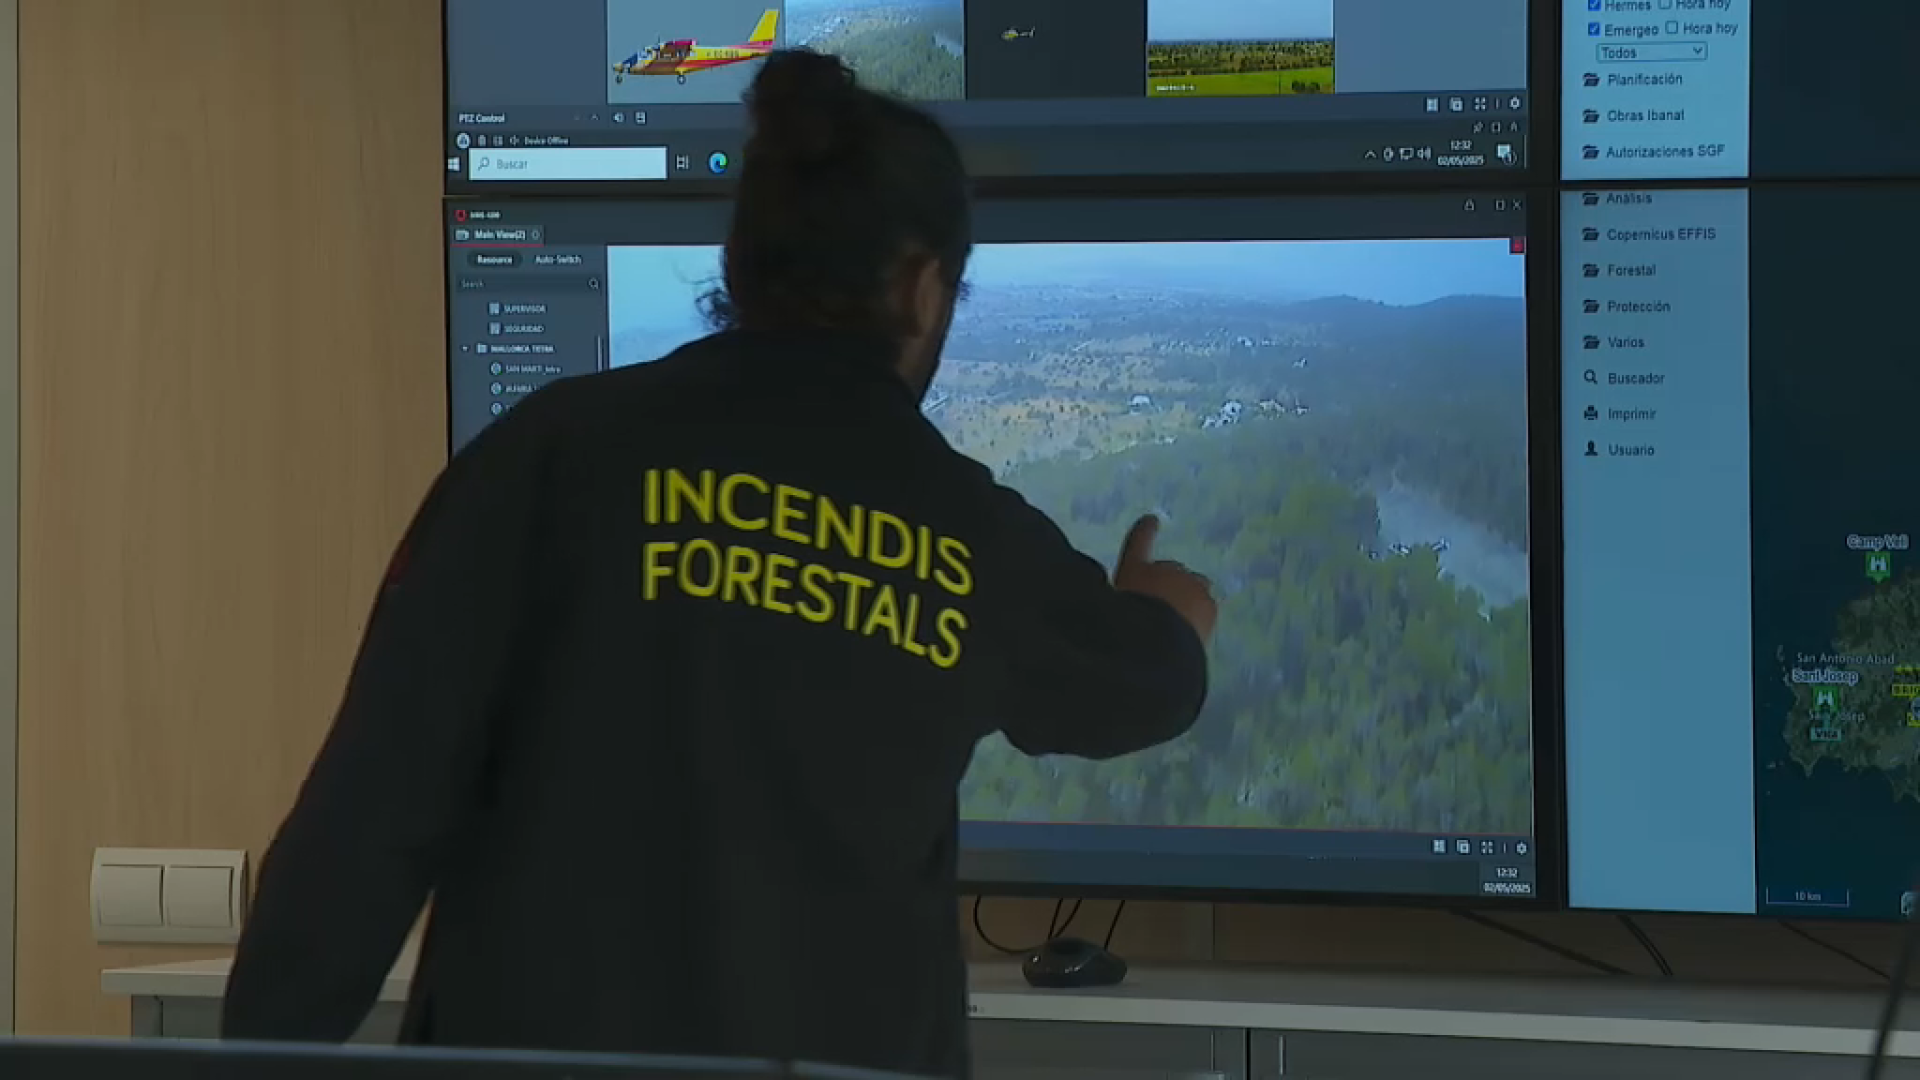Viewport: 1920px width, 1080px height.
Task: Change window layout on upper video toolbar
Action: point(1432,104)
